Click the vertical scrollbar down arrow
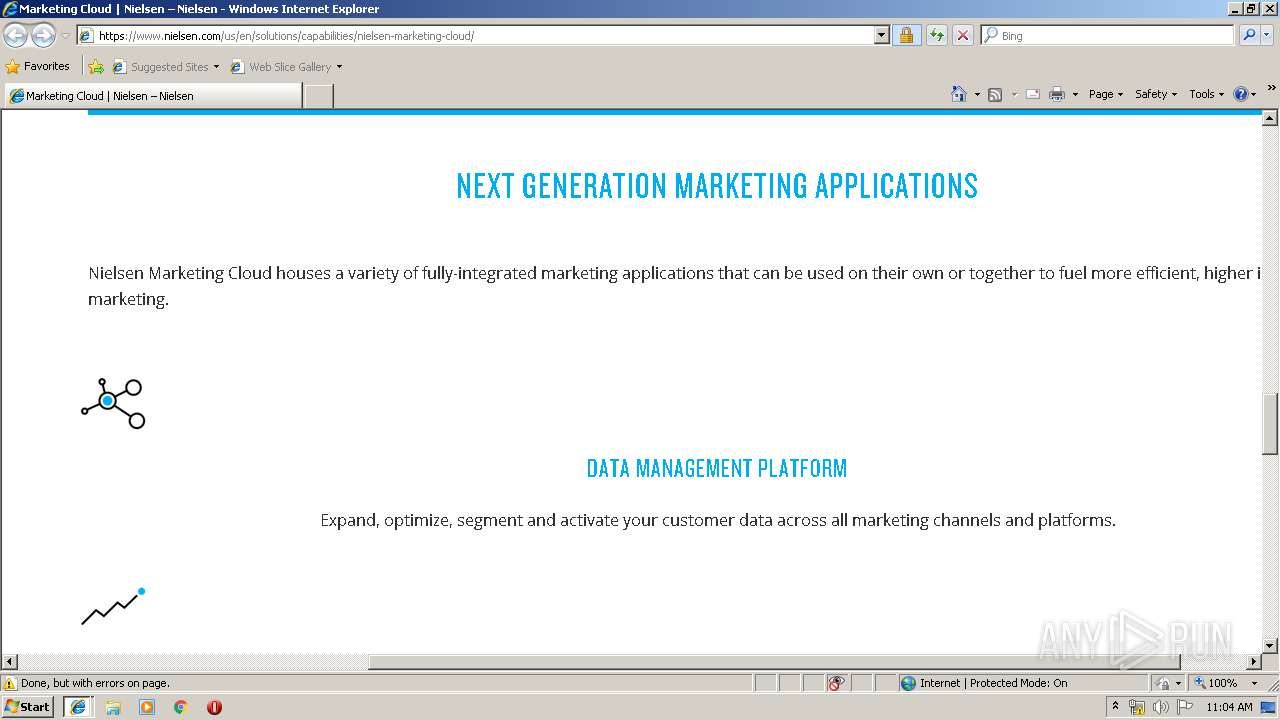The width and height of the screenshot is (1280, 720). pos(1270,646)
